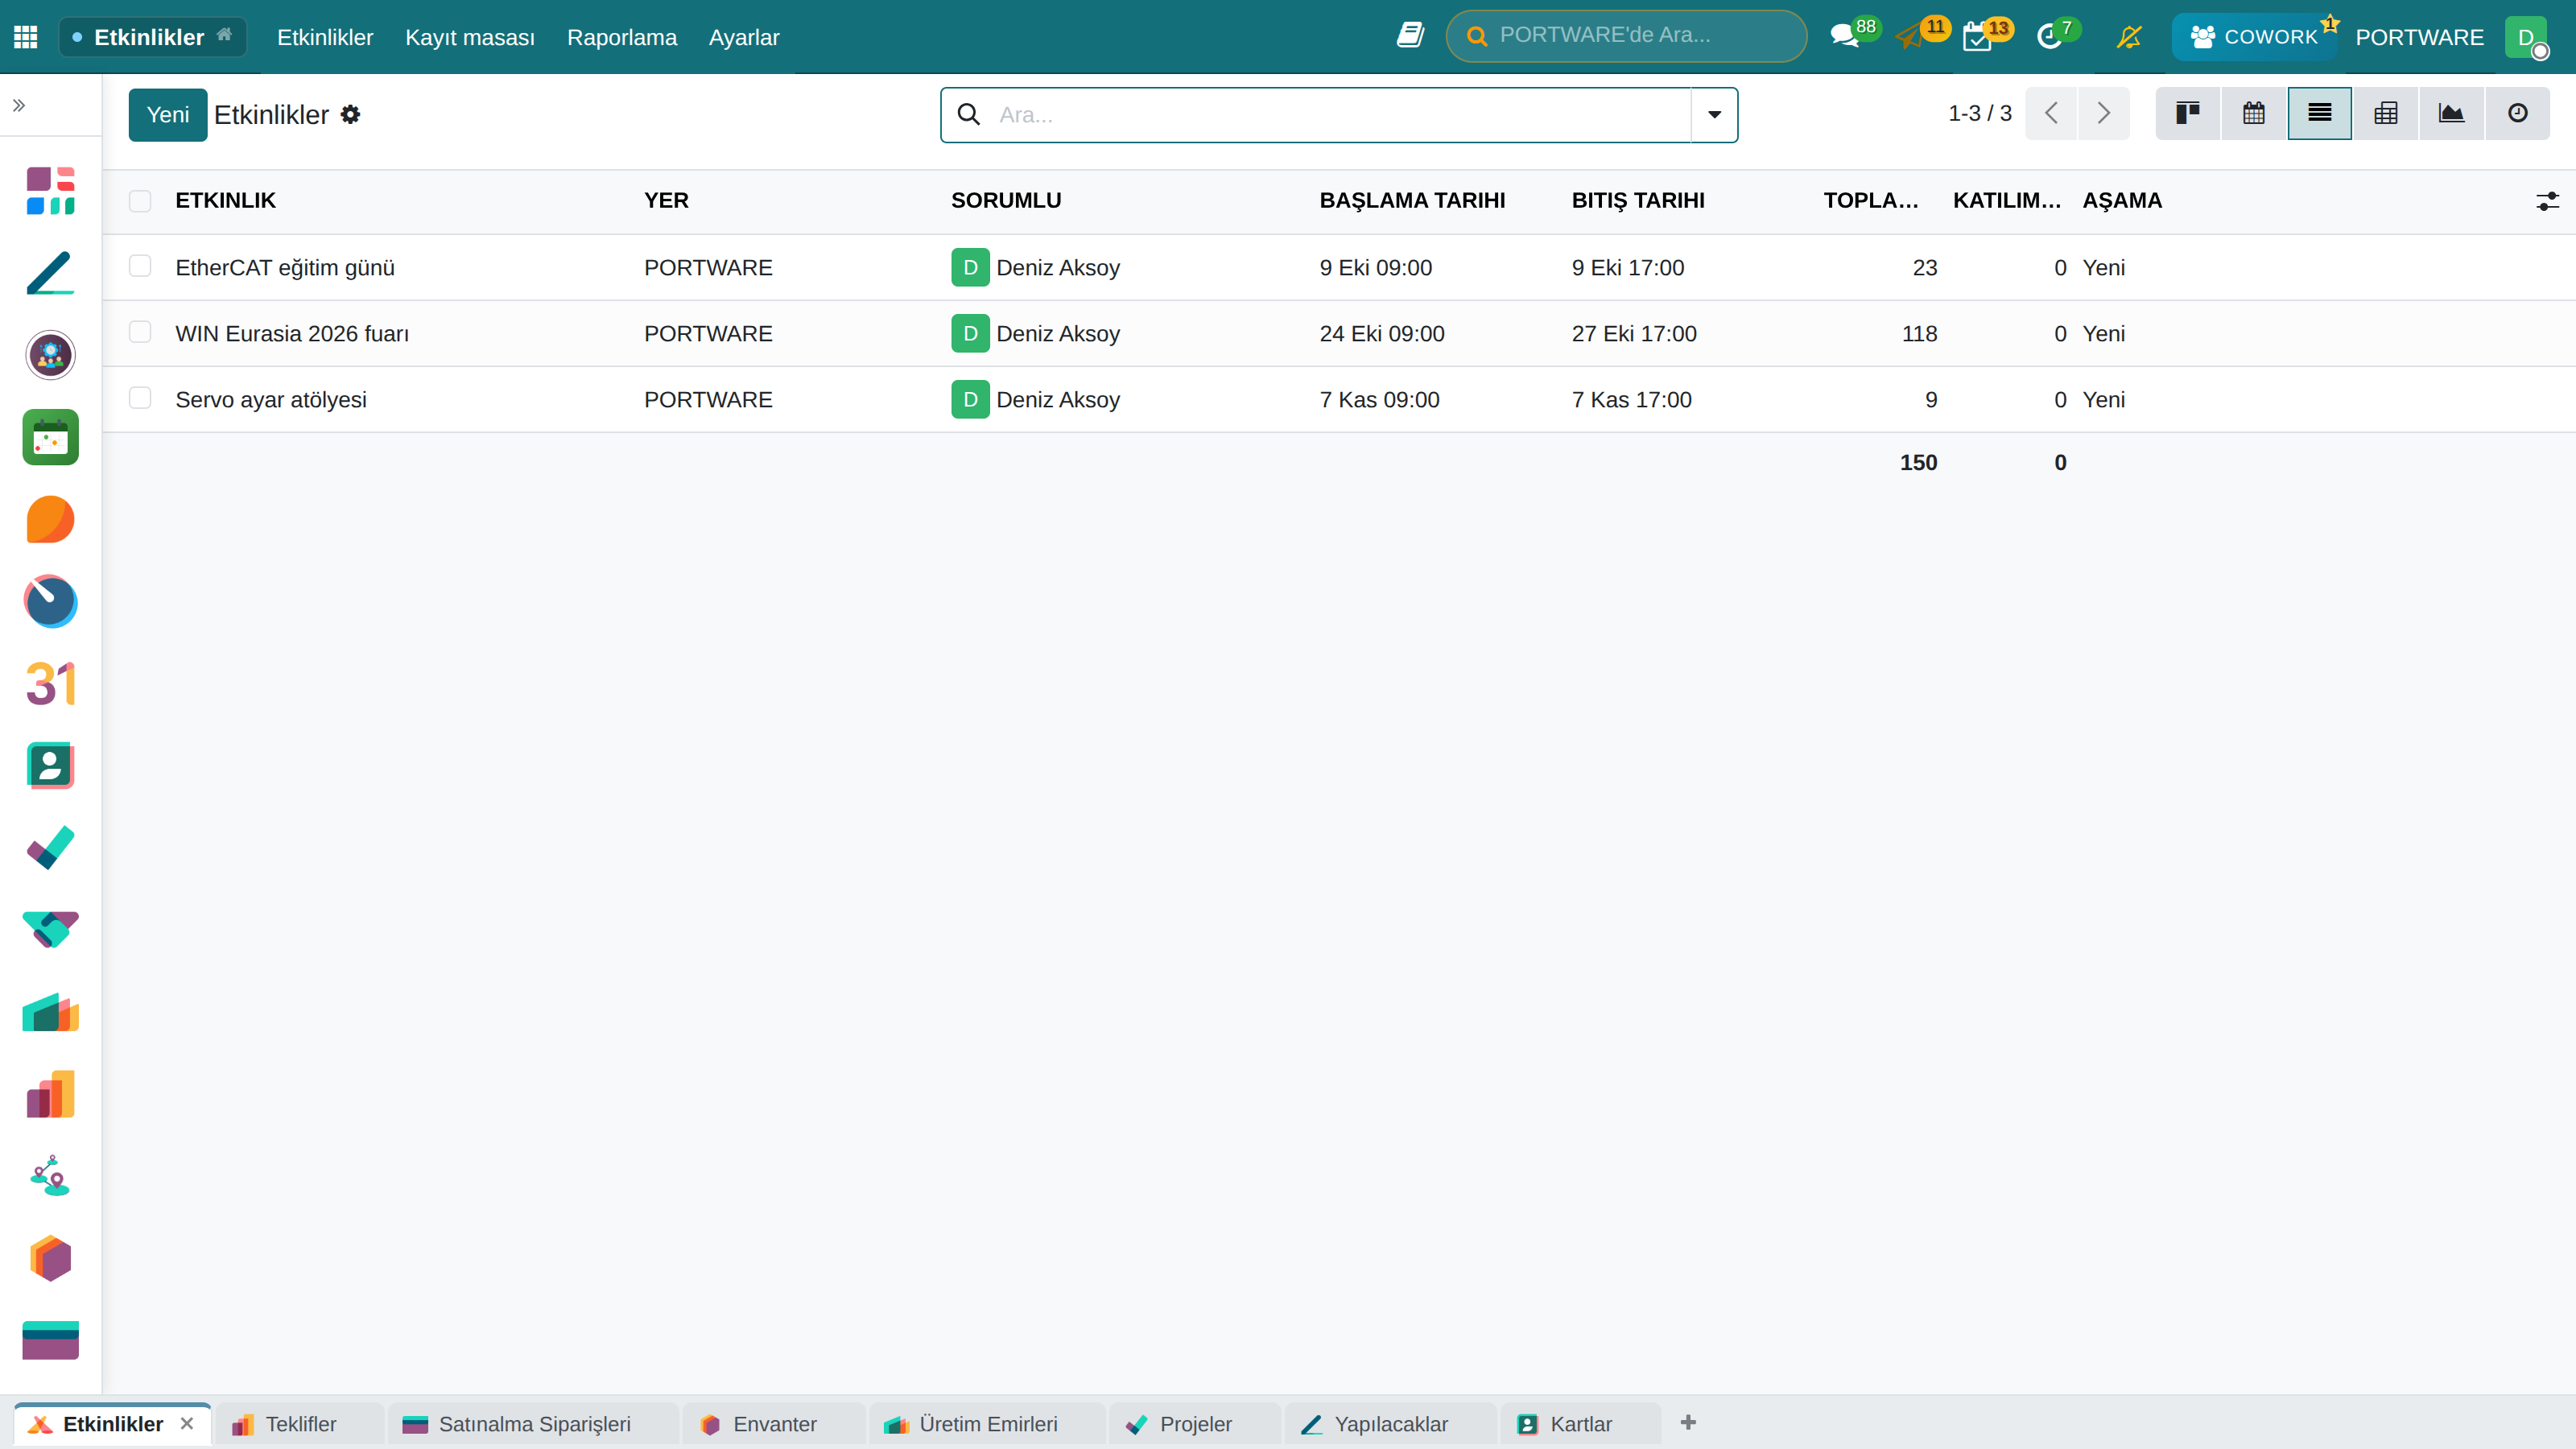
Task: Close the Etkinlikler bottom tab
Action: click(187, 1423)
